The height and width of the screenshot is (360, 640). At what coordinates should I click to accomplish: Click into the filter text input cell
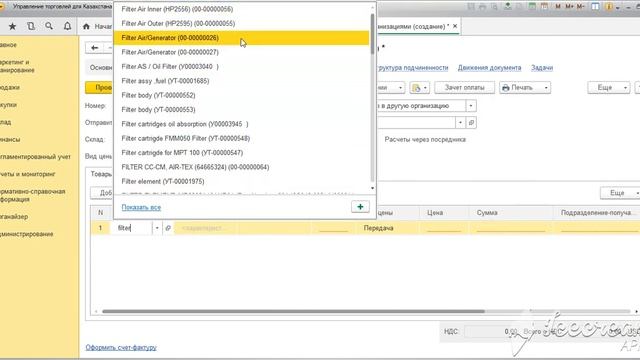coord(131,228)
